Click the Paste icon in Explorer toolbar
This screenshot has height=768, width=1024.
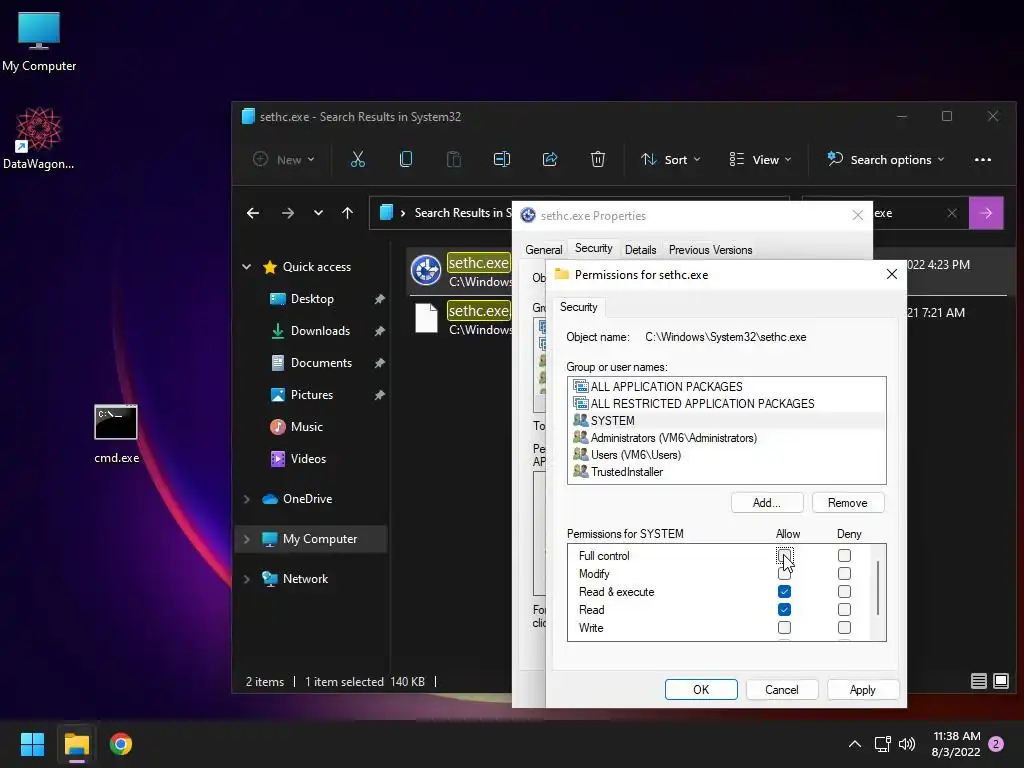click(x=454, y=159)
